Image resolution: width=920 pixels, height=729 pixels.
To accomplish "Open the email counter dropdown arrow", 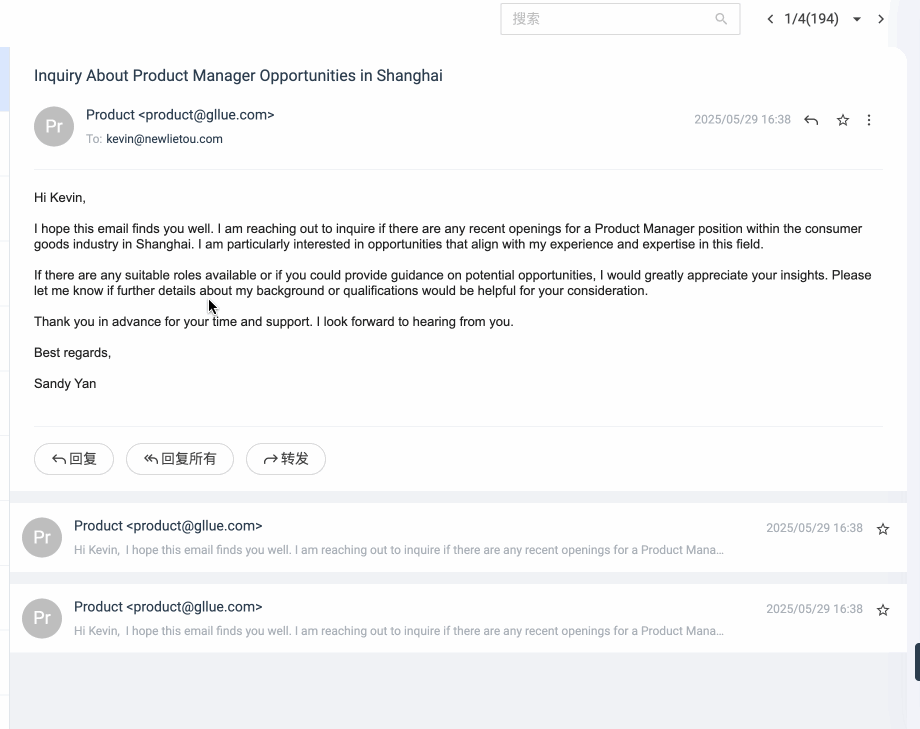I will click(857, 19).
